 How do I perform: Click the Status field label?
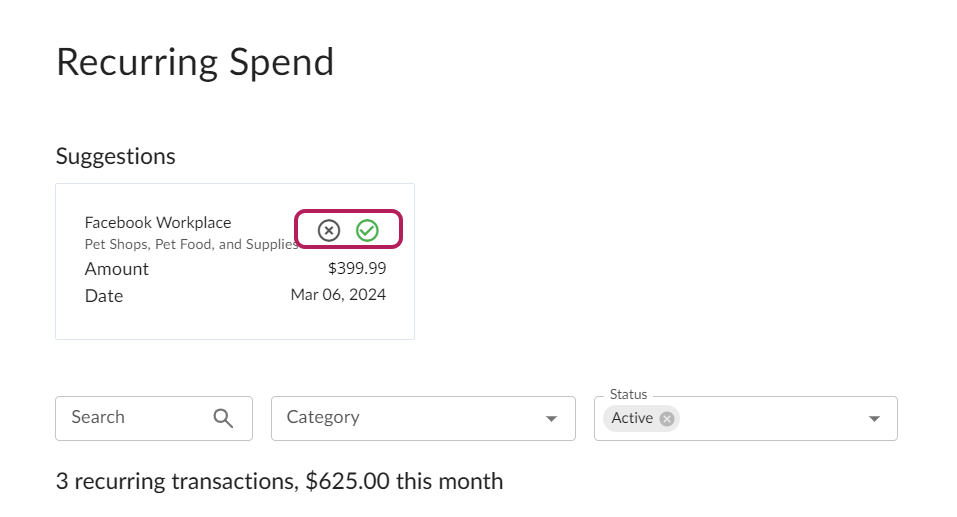point(628,394)
